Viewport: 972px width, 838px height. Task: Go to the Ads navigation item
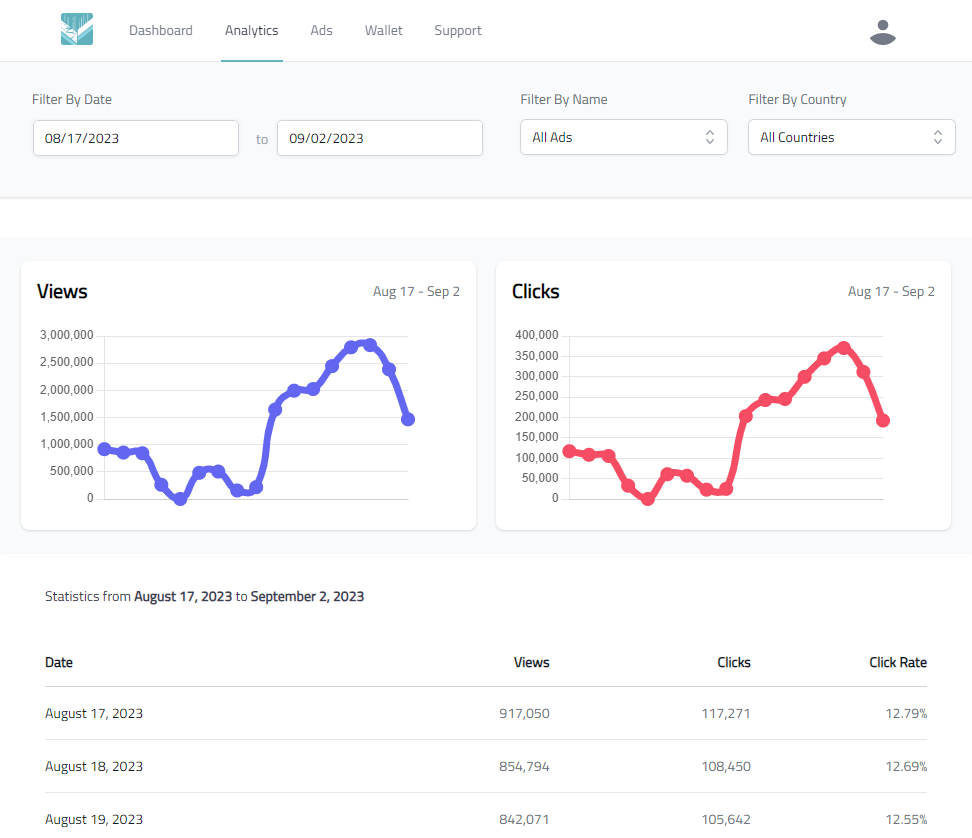coord(321,31)
